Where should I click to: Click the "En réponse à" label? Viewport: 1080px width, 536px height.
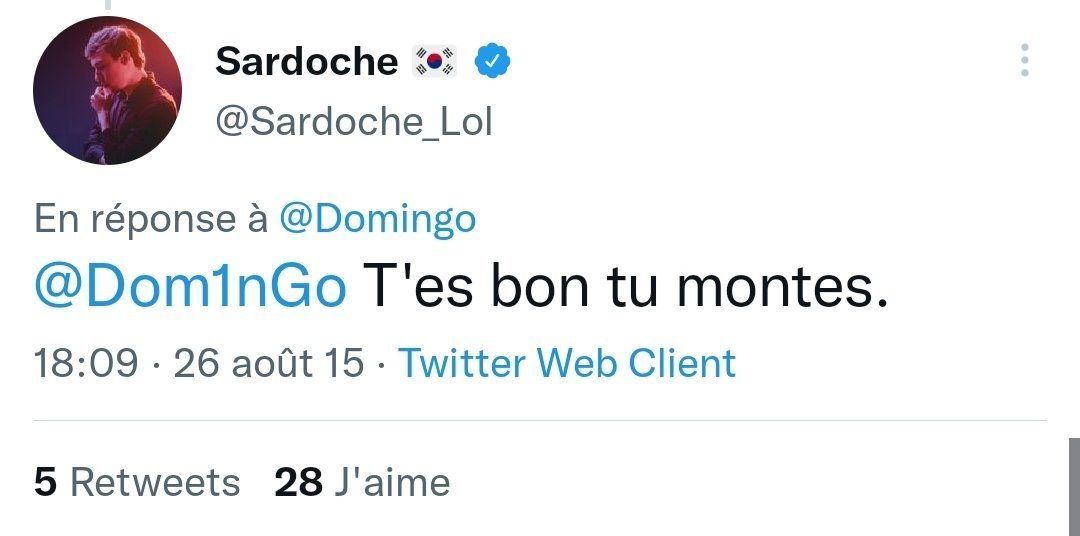coord(150,220)
